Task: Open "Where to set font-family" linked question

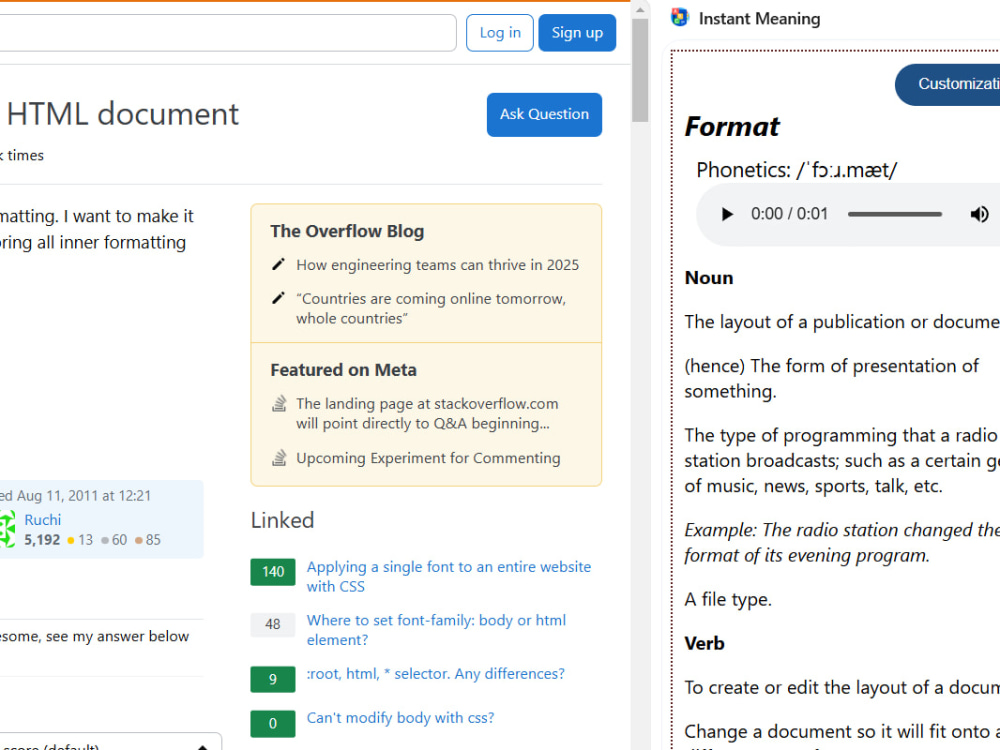Action: (x=436, y=630)
